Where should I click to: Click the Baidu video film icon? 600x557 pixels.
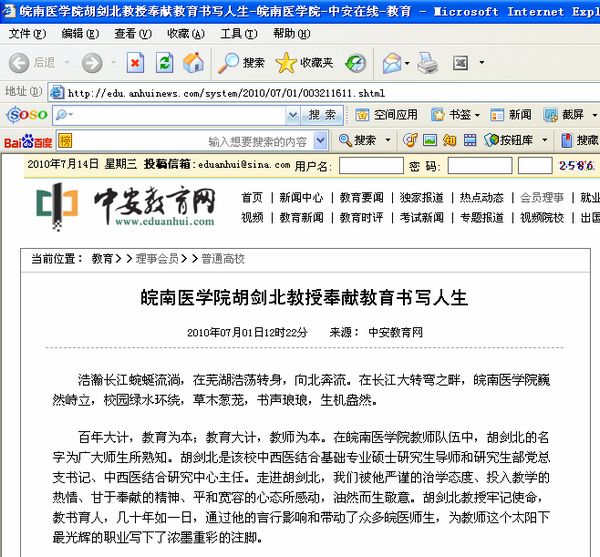[470, 140]
